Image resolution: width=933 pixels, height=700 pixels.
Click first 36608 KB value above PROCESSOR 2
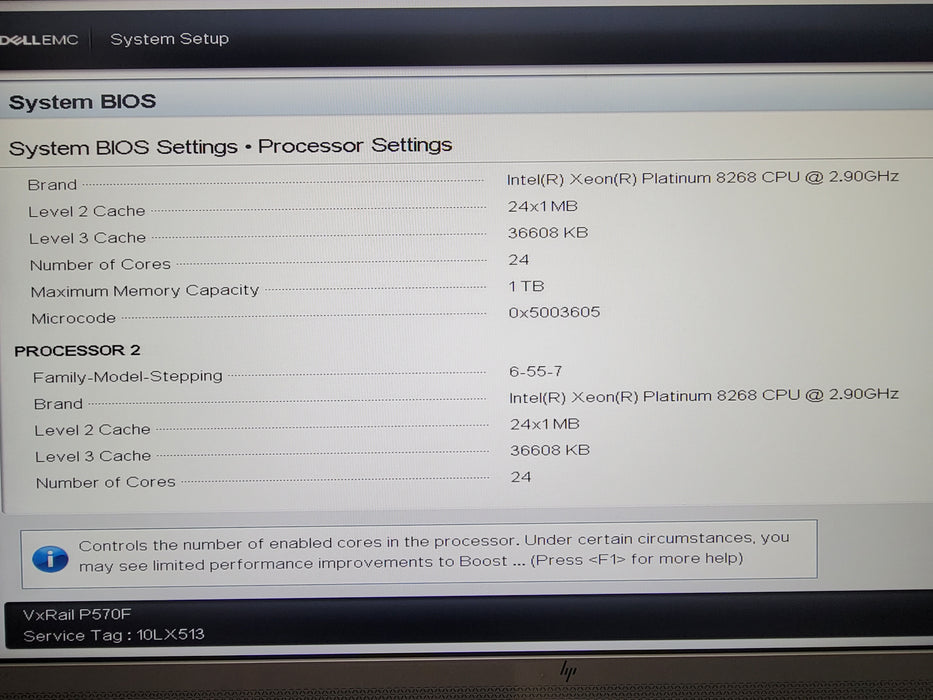pyautogui.click(x=548, y=233)
